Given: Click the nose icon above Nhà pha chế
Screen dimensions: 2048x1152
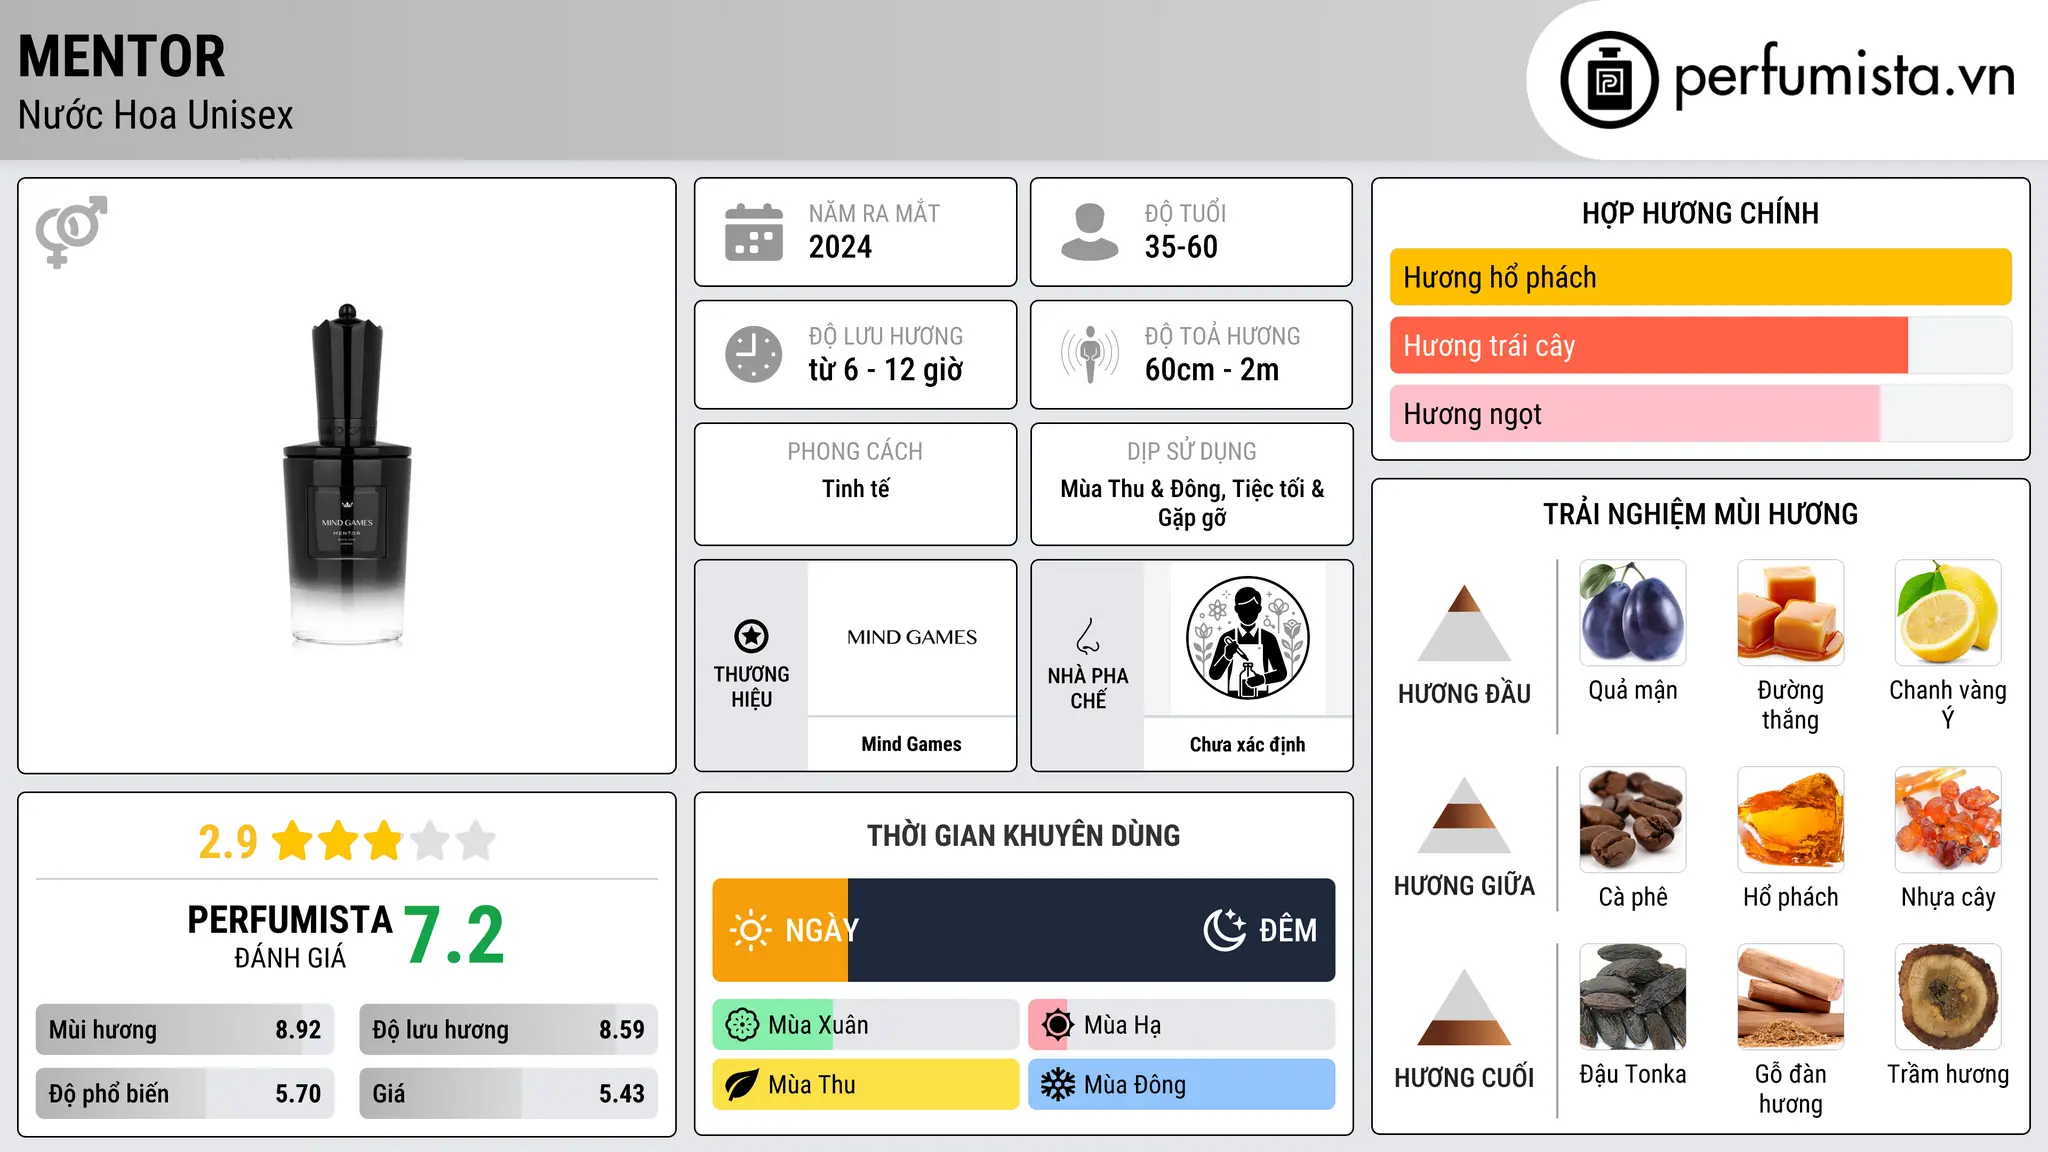Looking at the screenshot, I should click(x=1088, y=636).
